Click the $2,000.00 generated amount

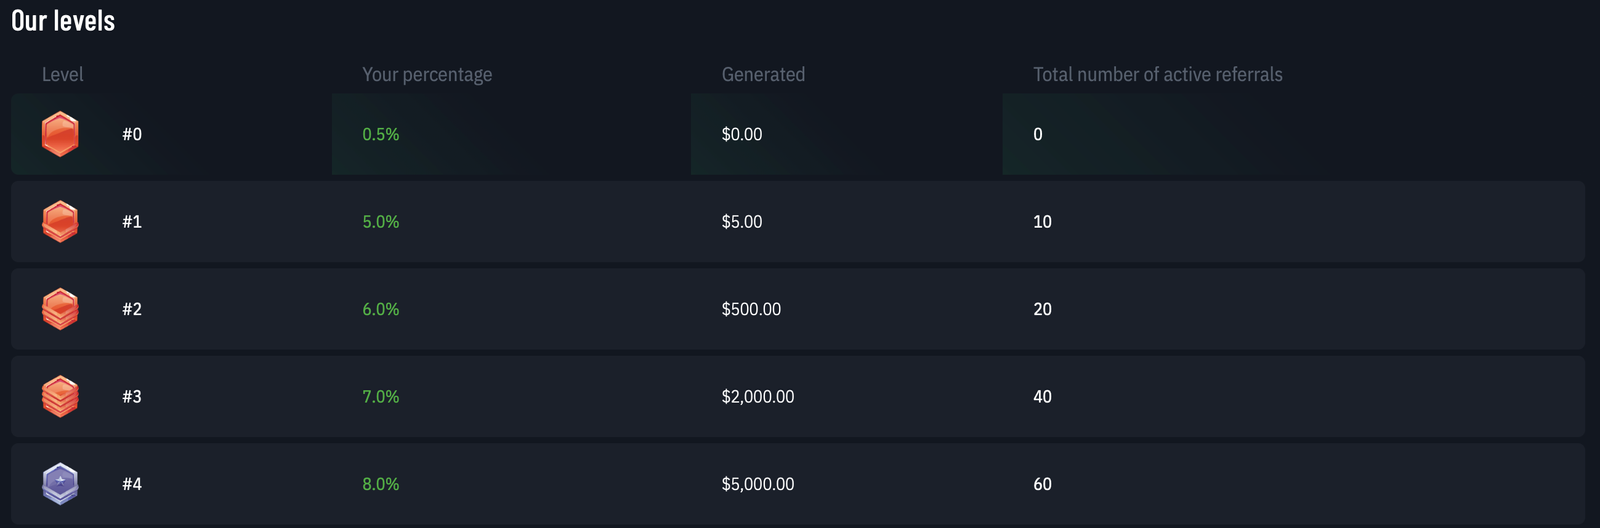pos(758,397)
